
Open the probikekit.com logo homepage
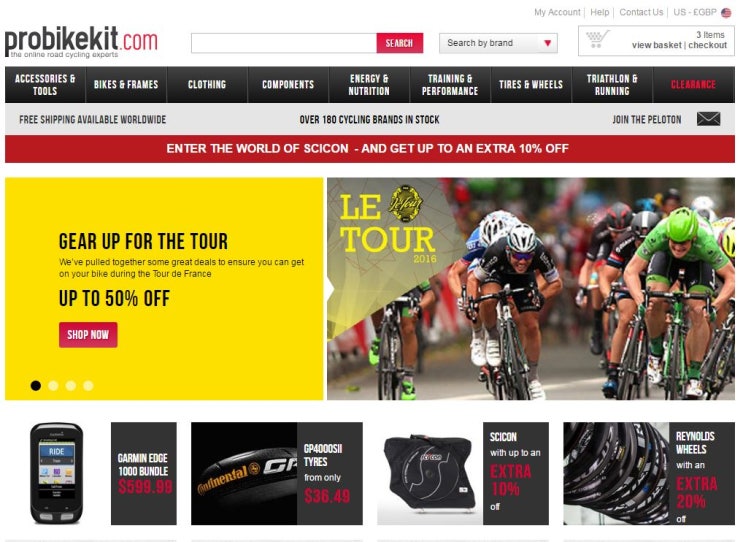tap(81, 42)
